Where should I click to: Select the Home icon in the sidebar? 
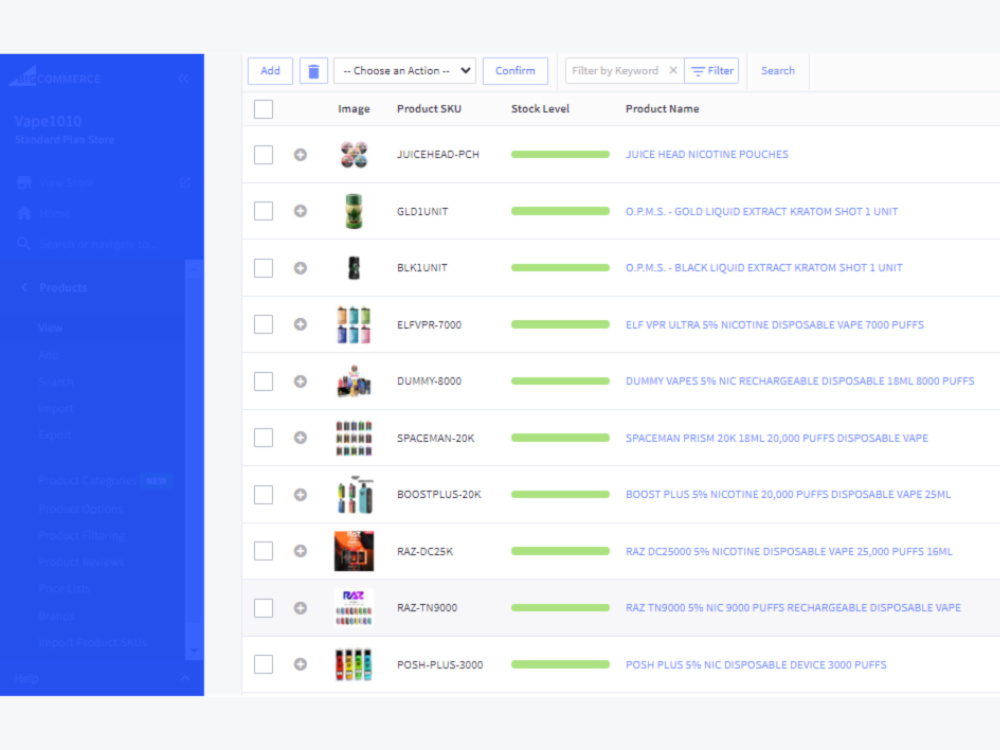pyautogui.click(x=25, y=213)
